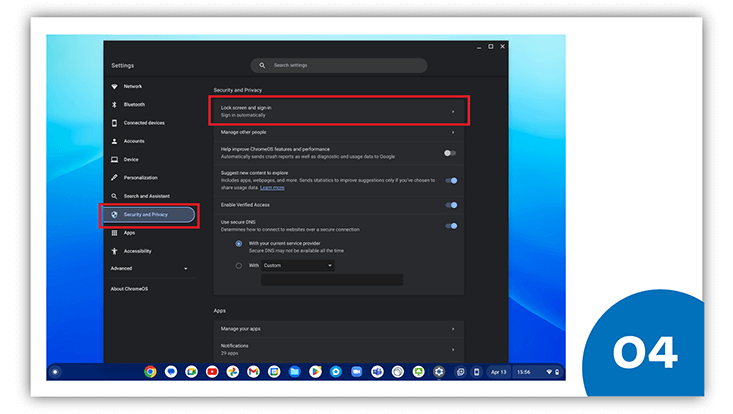This screenshot has height=414, width=733.
Task: Click the Bluetooth icon in sidebar
Action: (115, 105)
